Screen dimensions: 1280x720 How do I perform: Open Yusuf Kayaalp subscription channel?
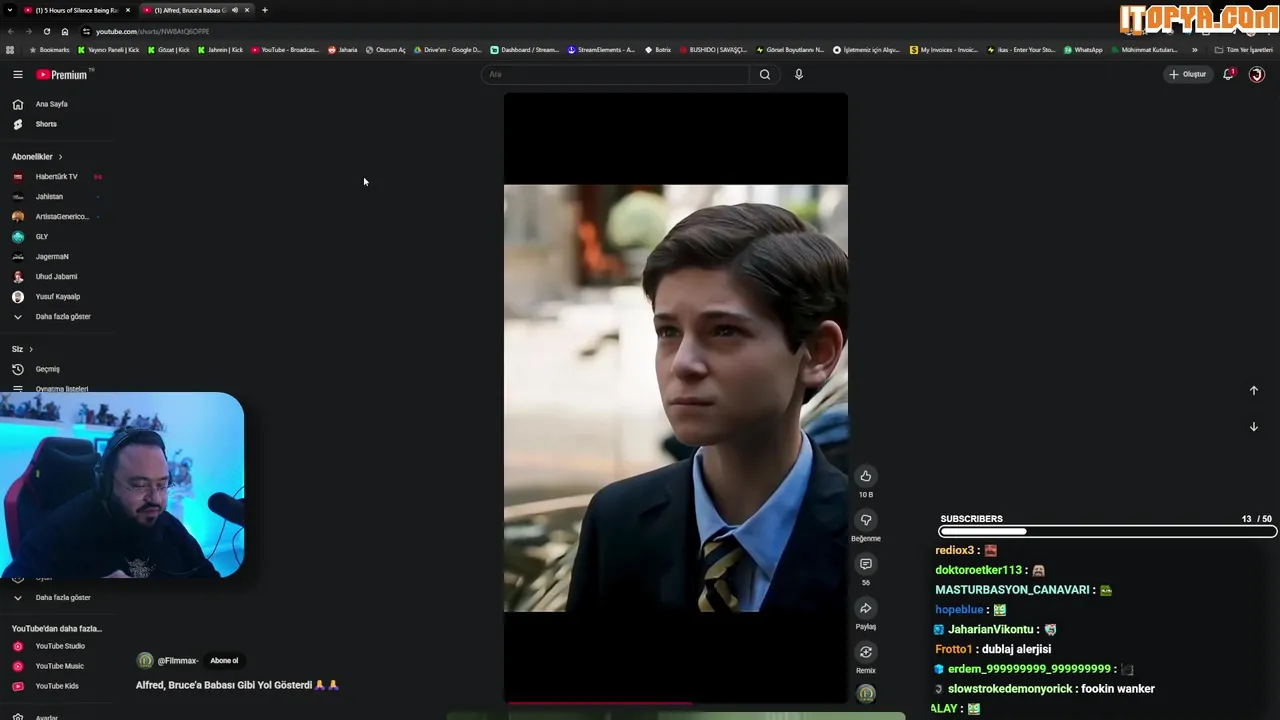pos(57,297)
